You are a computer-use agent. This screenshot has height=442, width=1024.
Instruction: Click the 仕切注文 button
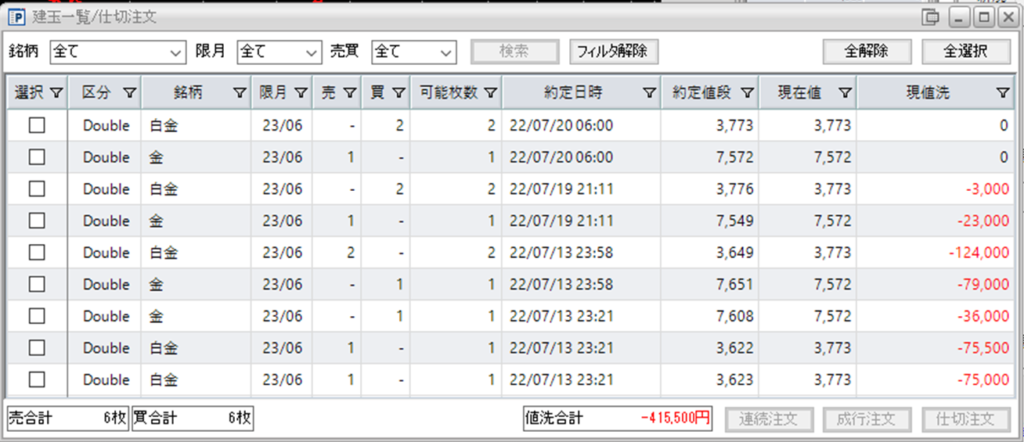965,419
